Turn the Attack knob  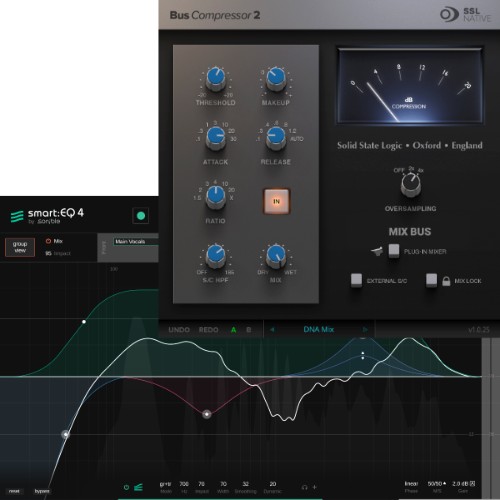click(216, 138)
